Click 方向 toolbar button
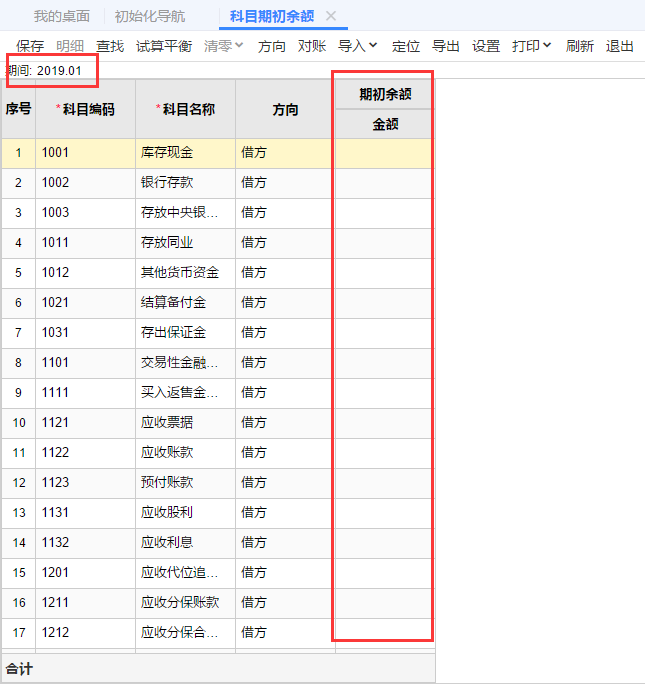The height and width of the screenshot is (686, 645). pyautogui.click(x=272, y=46)
